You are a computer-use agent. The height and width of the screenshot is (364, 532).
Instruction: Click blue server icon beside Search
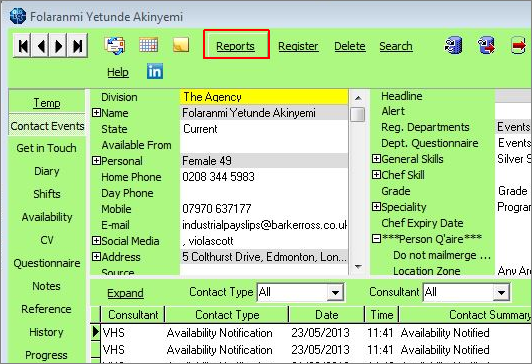tap(453, 45)
